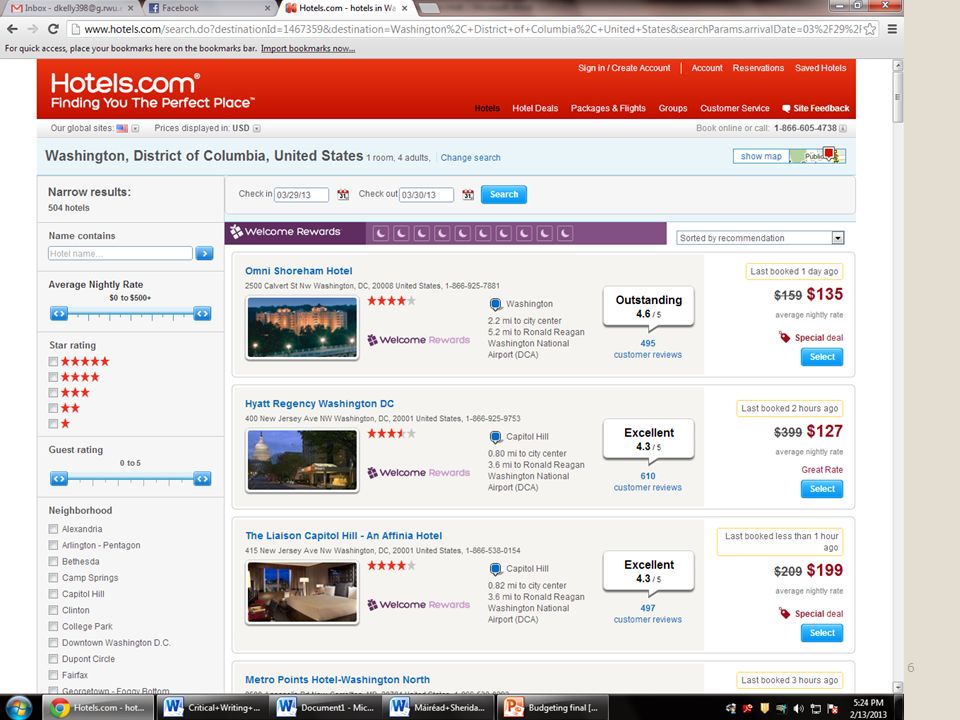Select the Omni Shoreham Hotel room

tap(822, 357)
